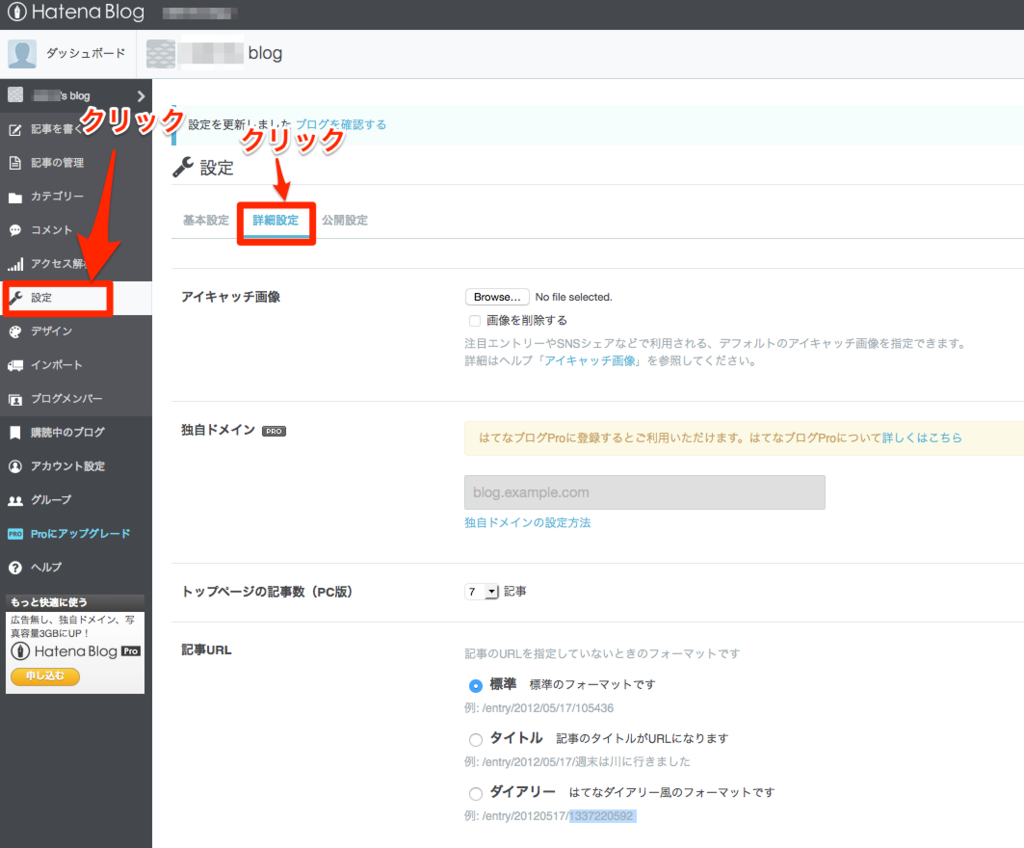Click the highlighted text 1337220592
Image resolution: width=1024 pixels, height=848 pixels.
[x=601, y=816]
